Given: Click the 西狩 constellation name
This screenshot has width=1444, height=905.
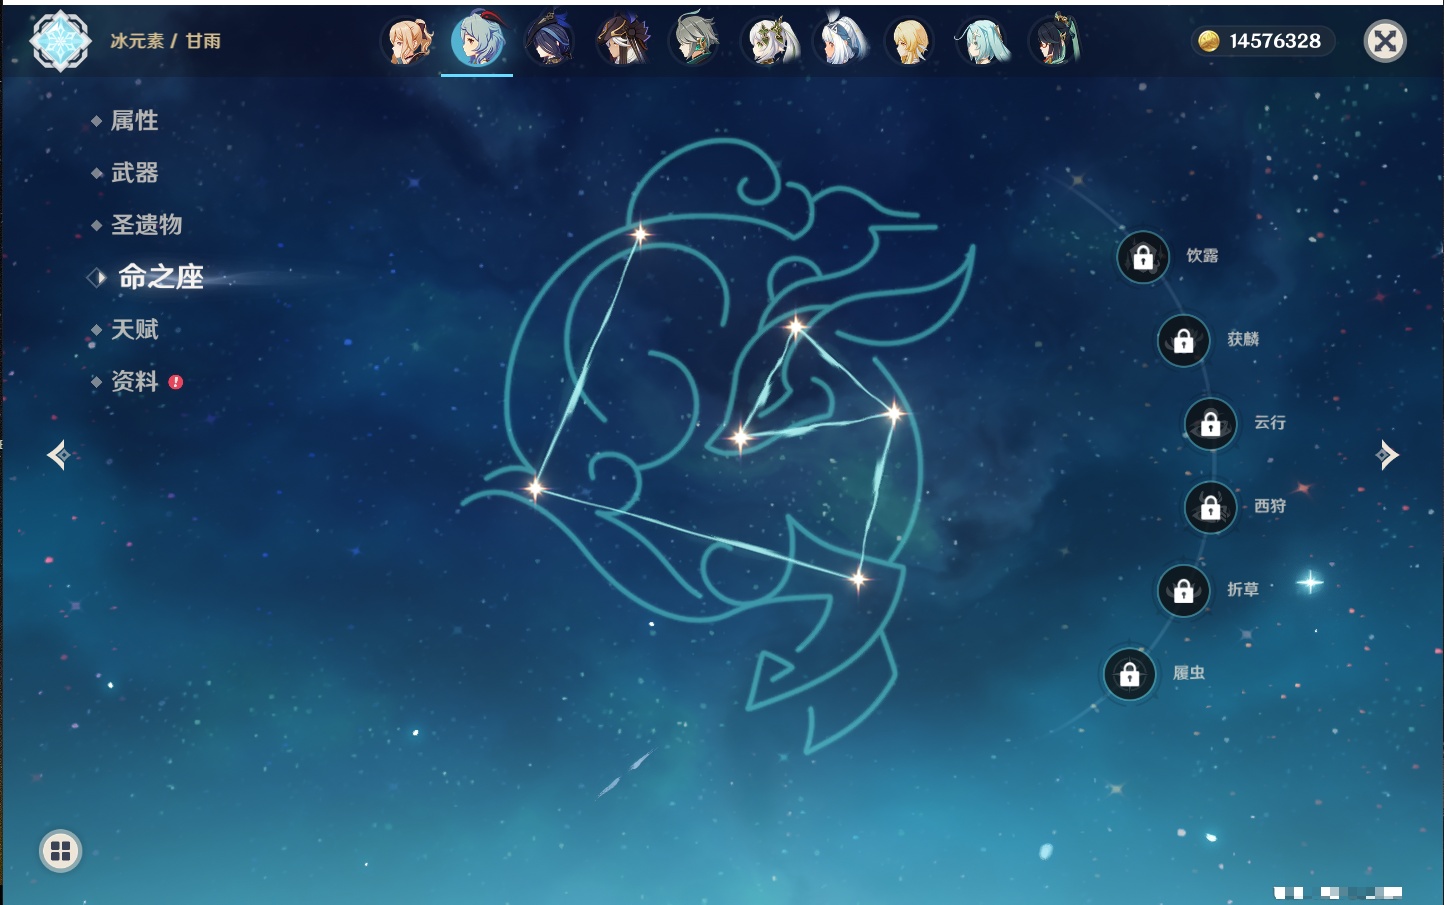Looking at the screenshot, I should (x=1270, y=506).
